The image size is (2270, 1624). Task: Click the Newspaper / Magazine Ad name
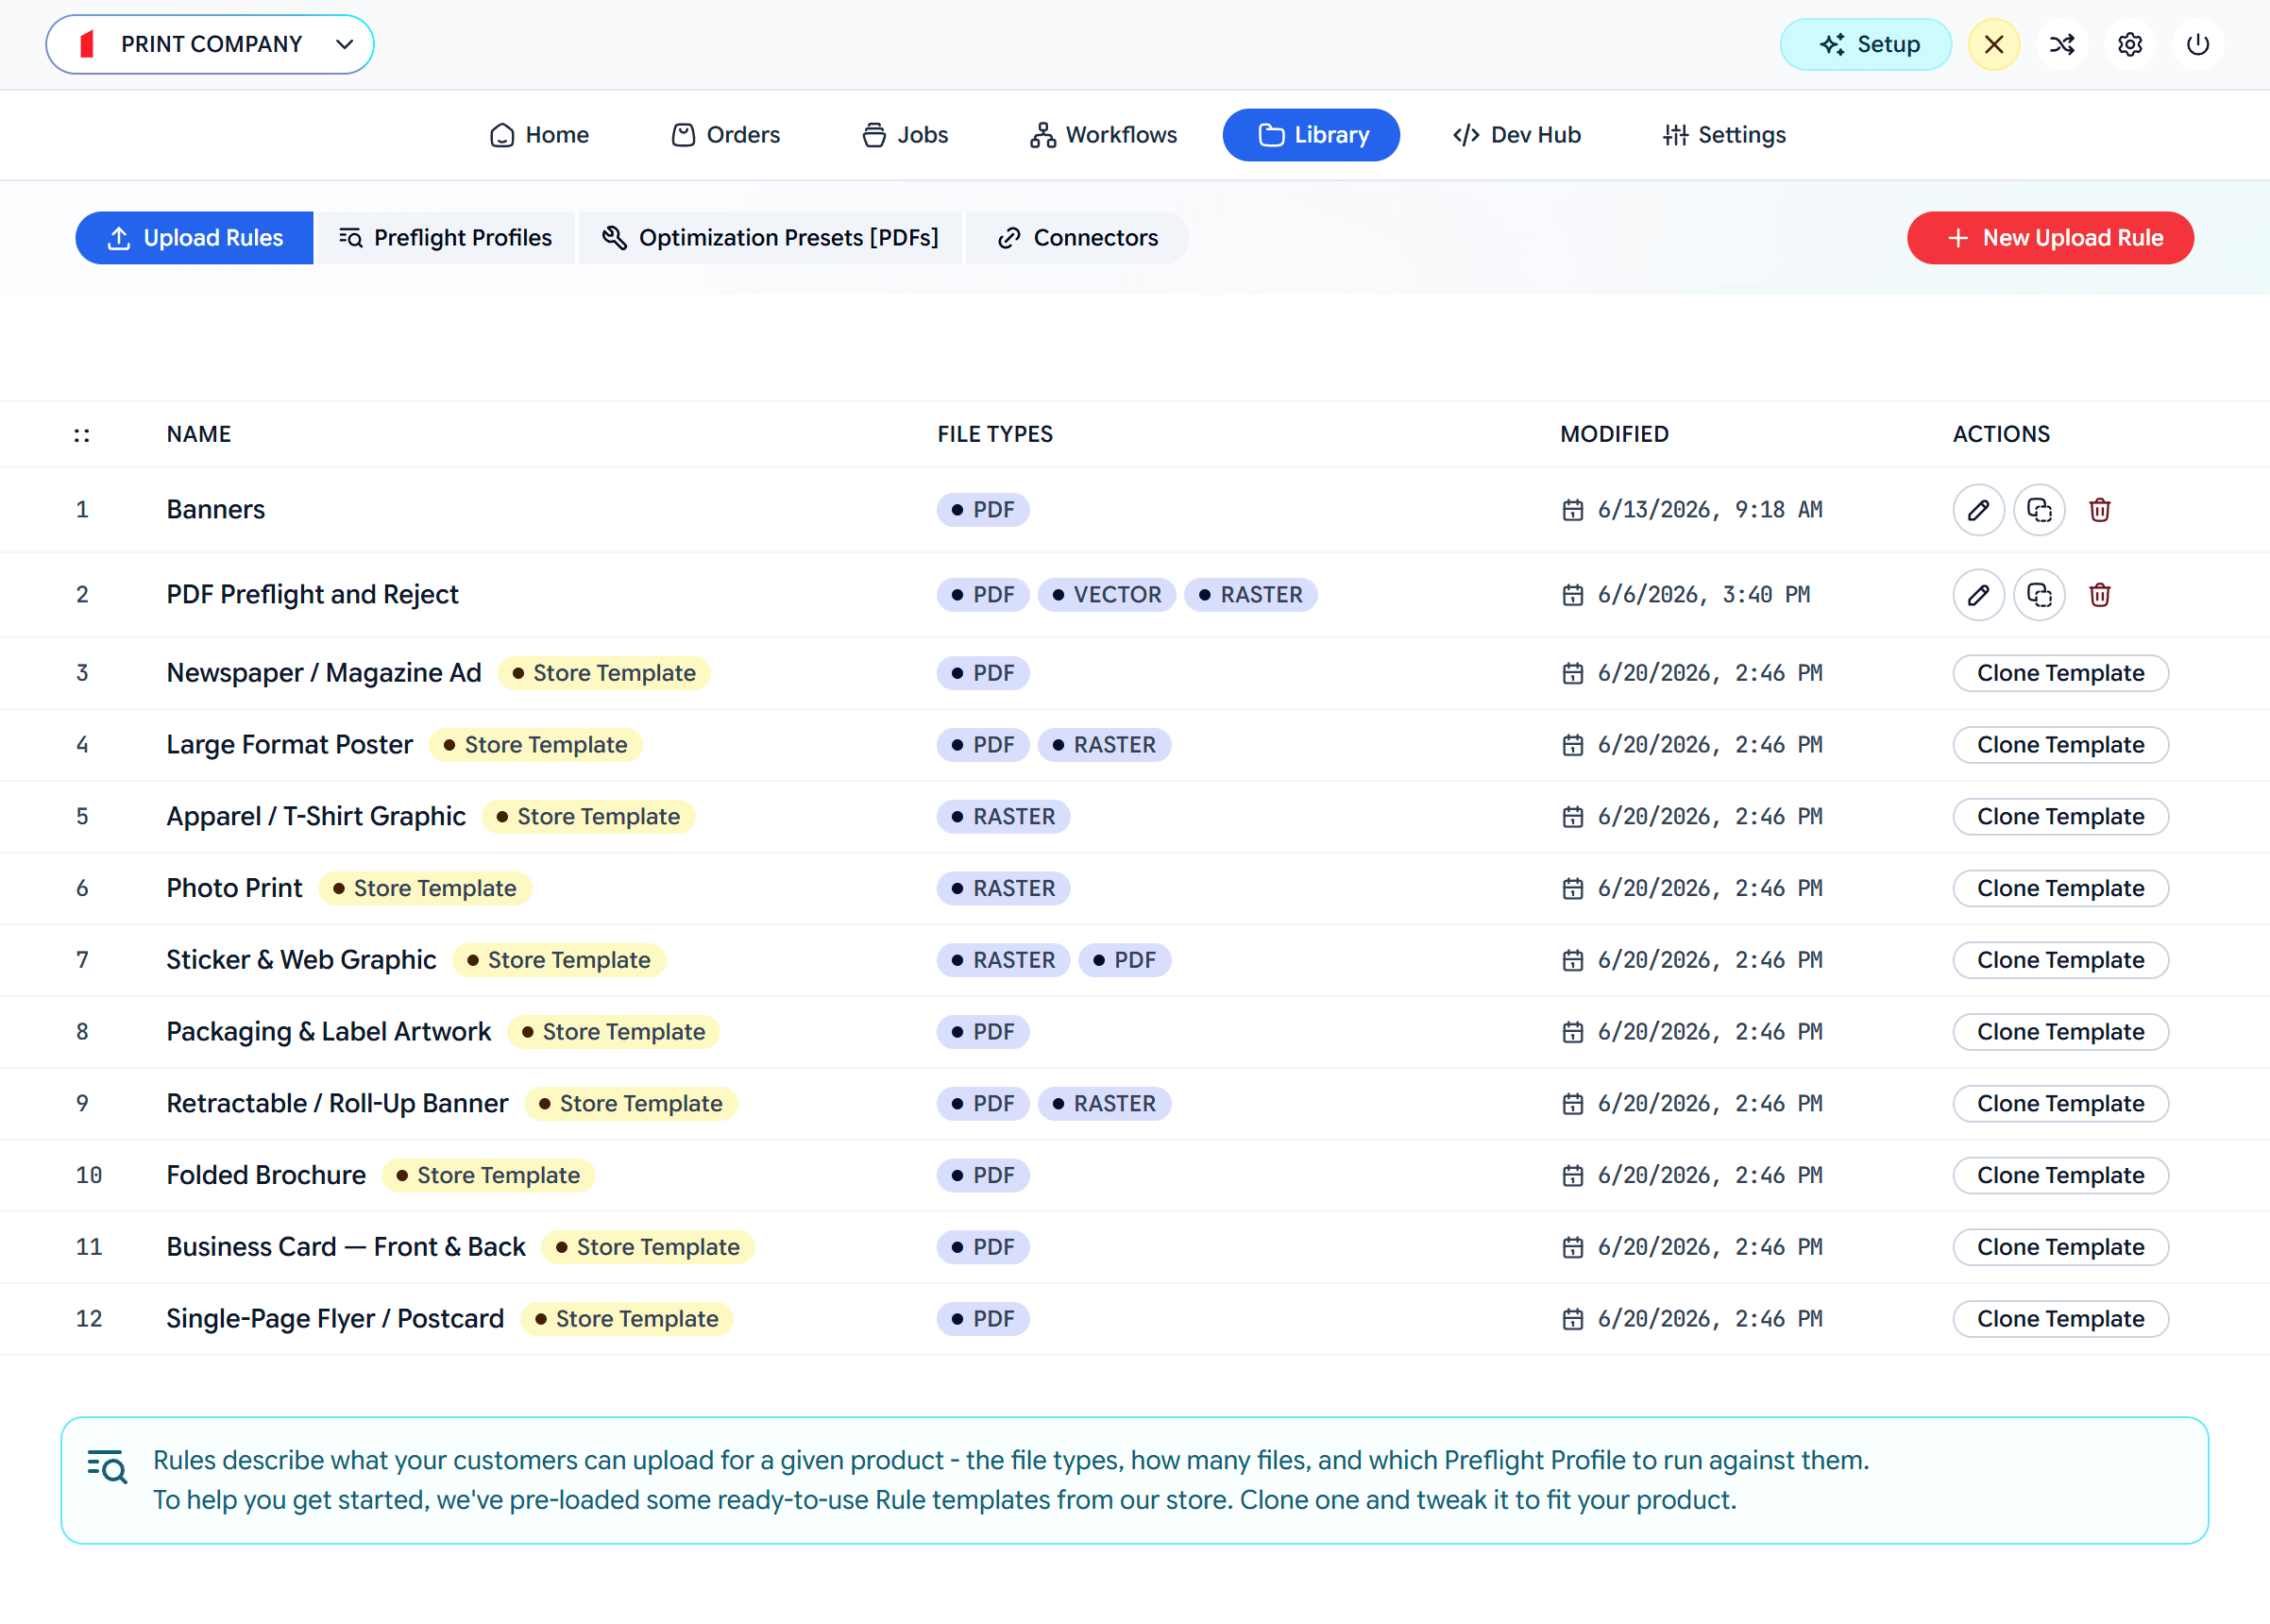tap(324, 673)
